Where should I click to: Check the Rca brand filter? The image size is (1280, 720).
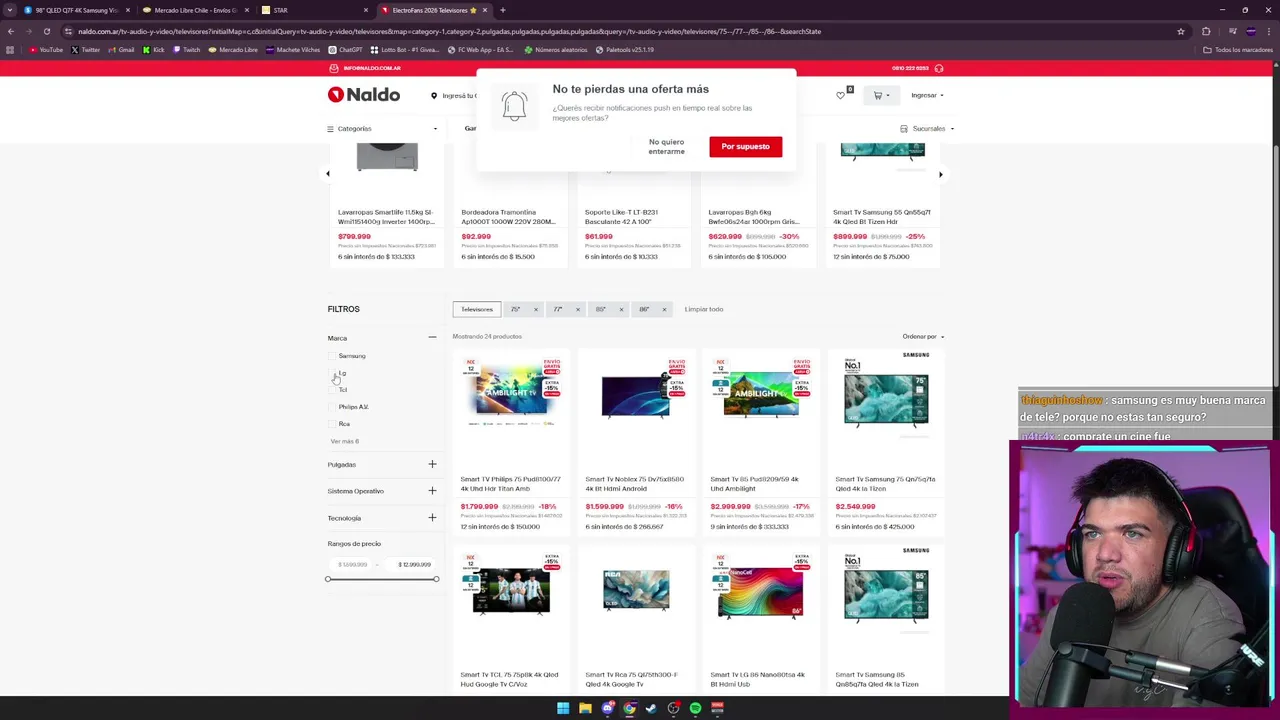click(333, 424)
